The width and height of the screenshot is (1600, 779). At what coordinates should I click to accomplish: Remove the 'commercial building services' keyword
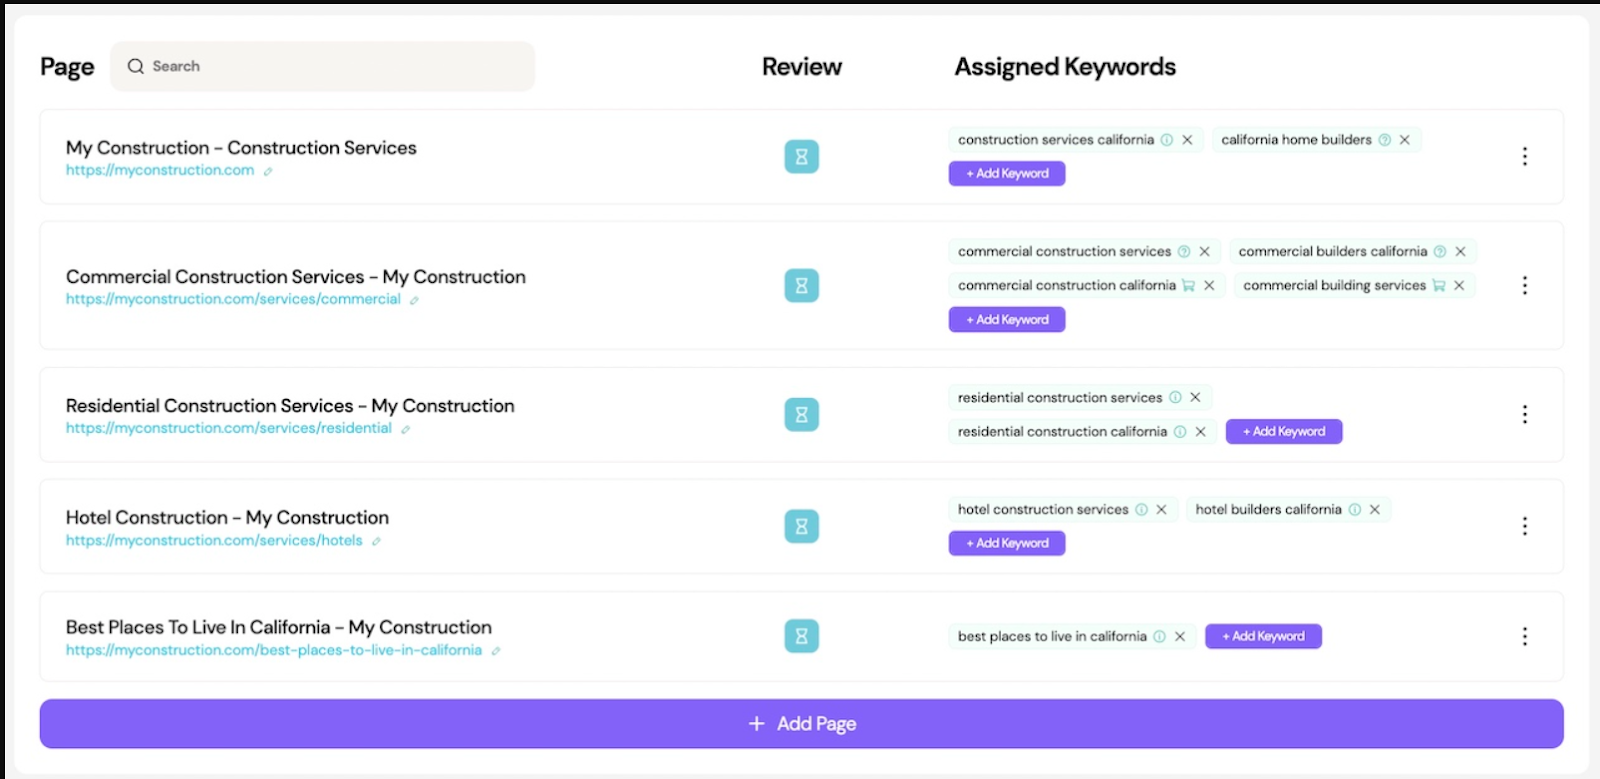click(x=1459, y=286)
